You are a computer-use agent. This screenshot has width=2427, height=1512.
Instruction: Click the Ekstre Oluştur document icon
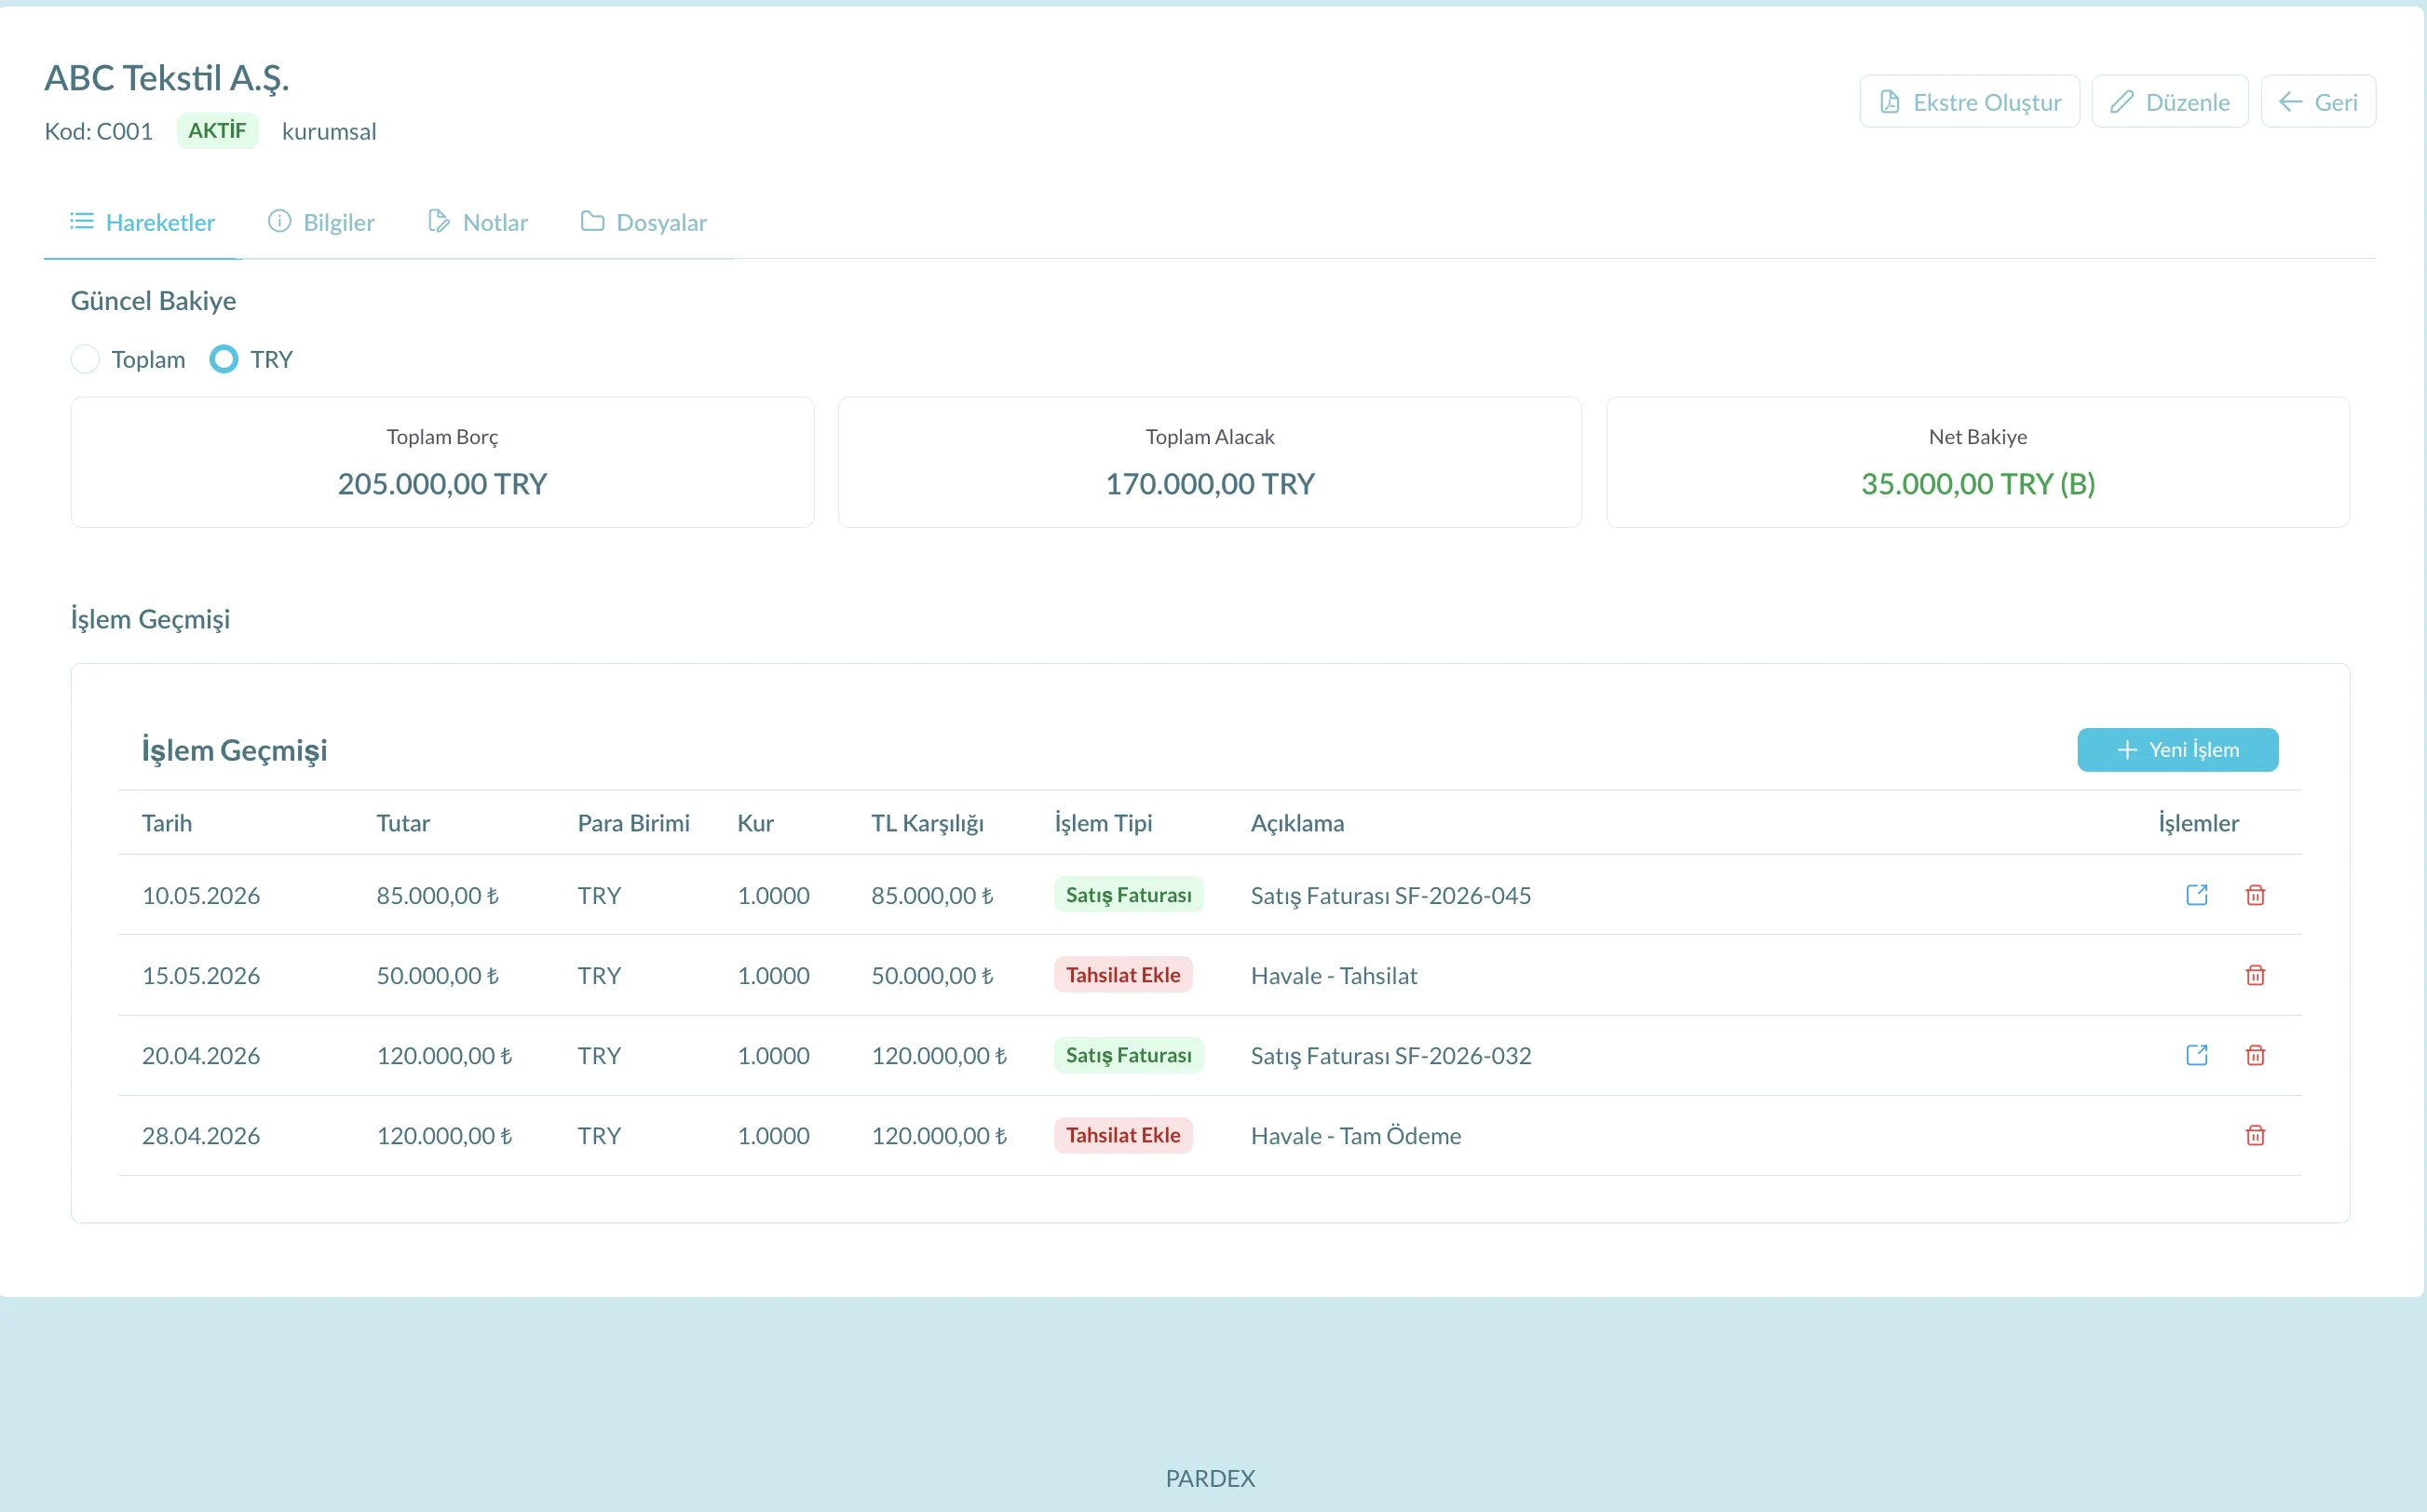coord(1889,102)
